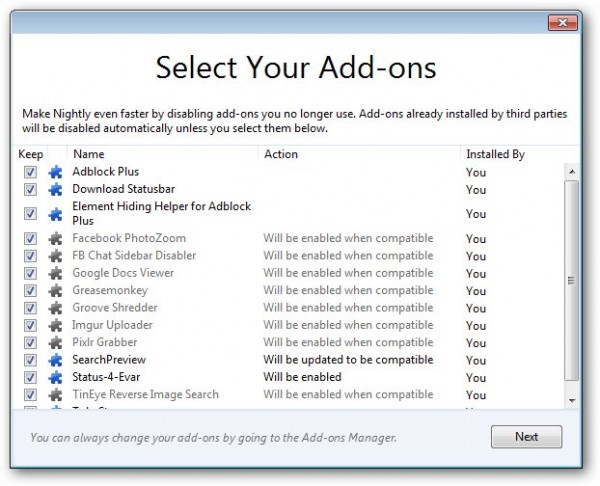Image resolution: width=600 pixels, height=486 pixels.
Task: Select the Download Statusbar row name
Action: coord(124,189)
